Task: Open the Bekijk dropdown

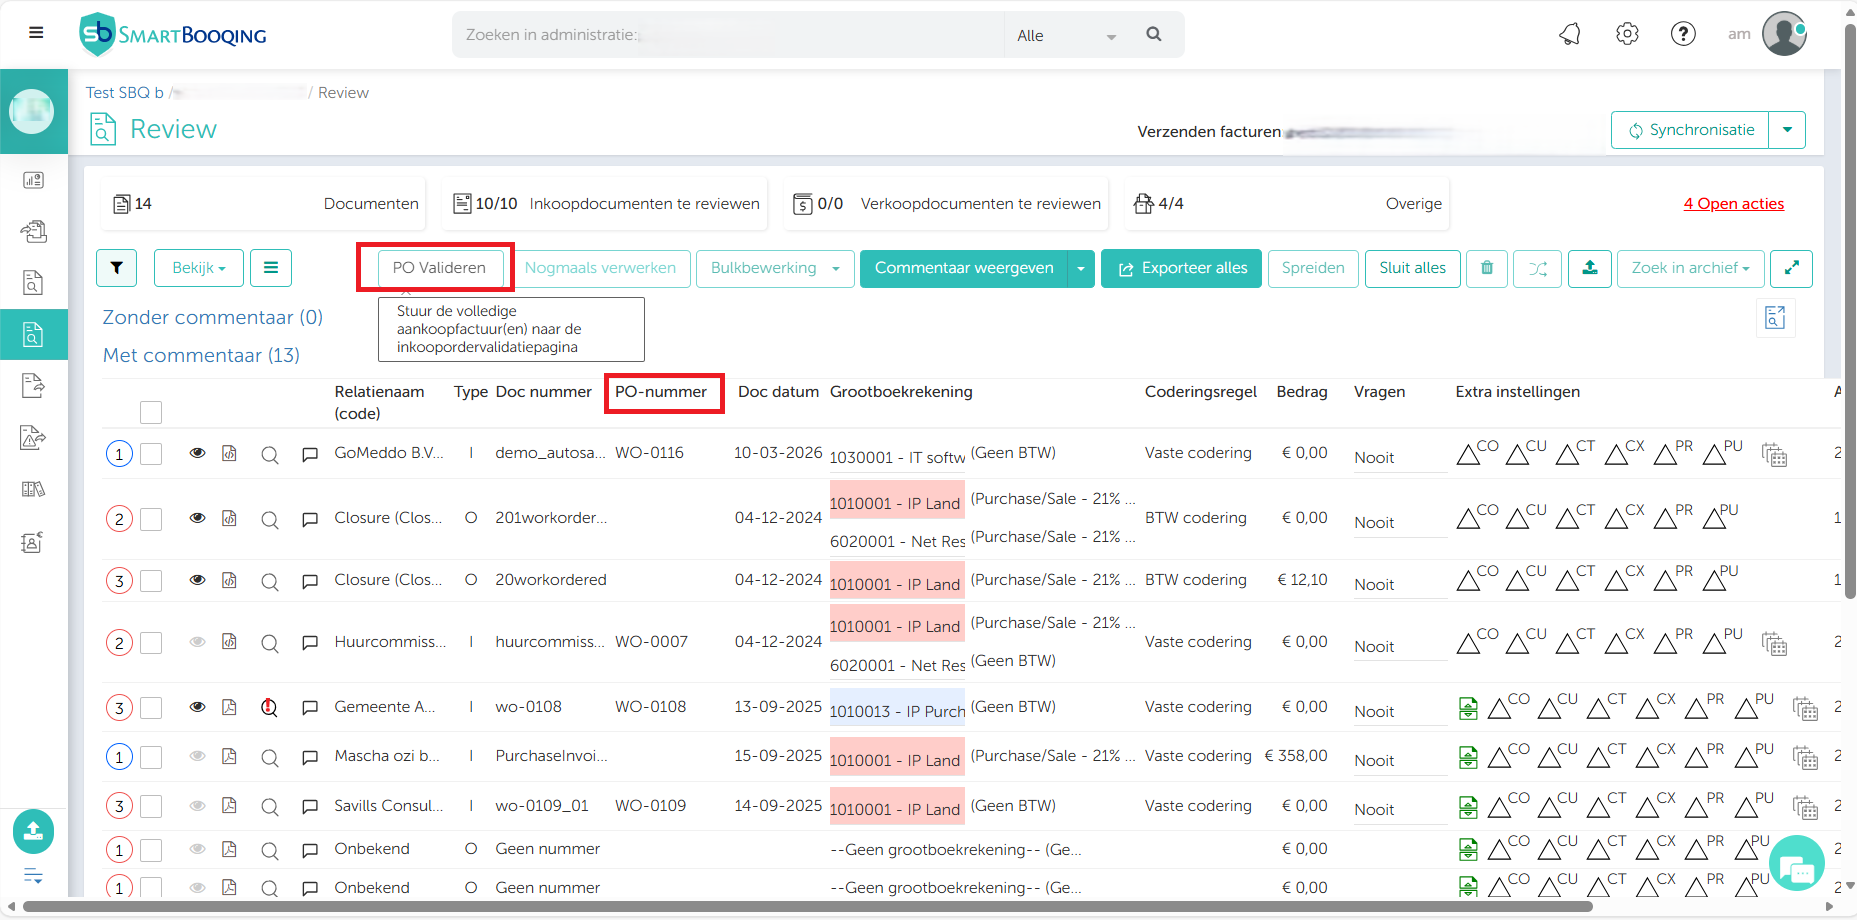Action: [x=198, y=268]
